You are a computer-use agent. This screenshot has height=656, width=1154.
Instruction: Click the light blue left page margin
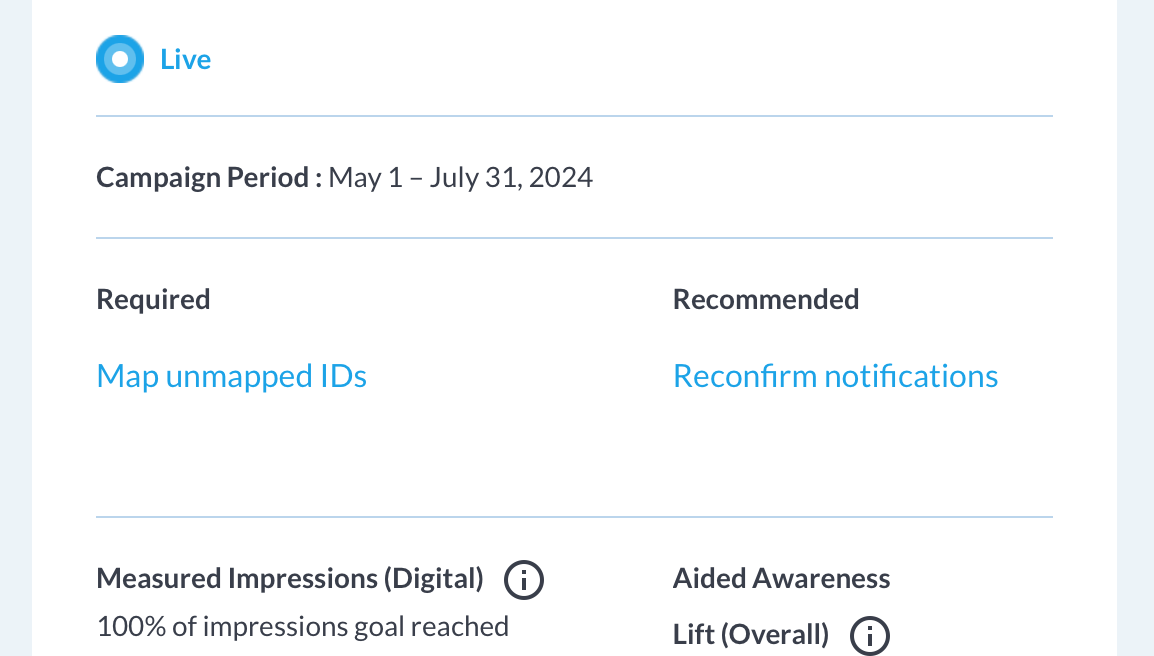(15, 328)
